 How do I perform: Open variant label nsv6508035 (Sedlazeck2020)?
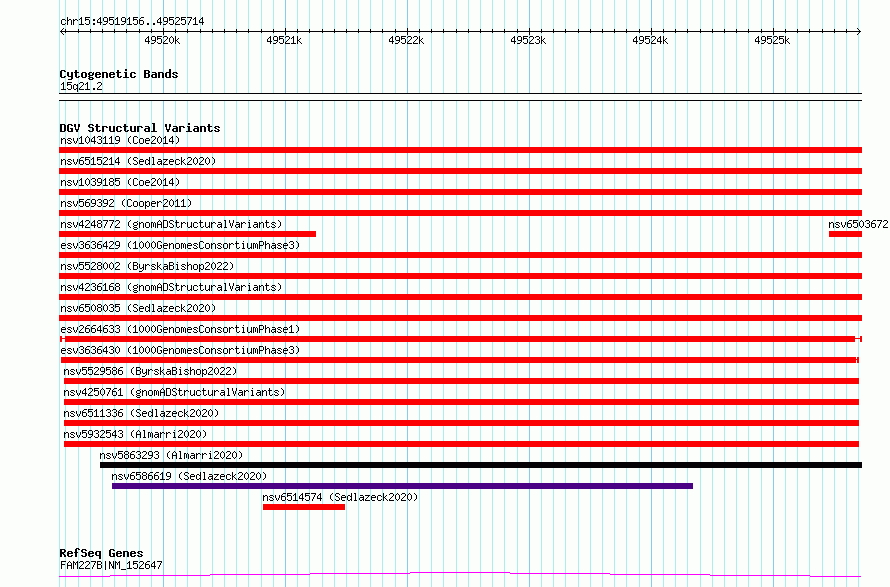138,308
